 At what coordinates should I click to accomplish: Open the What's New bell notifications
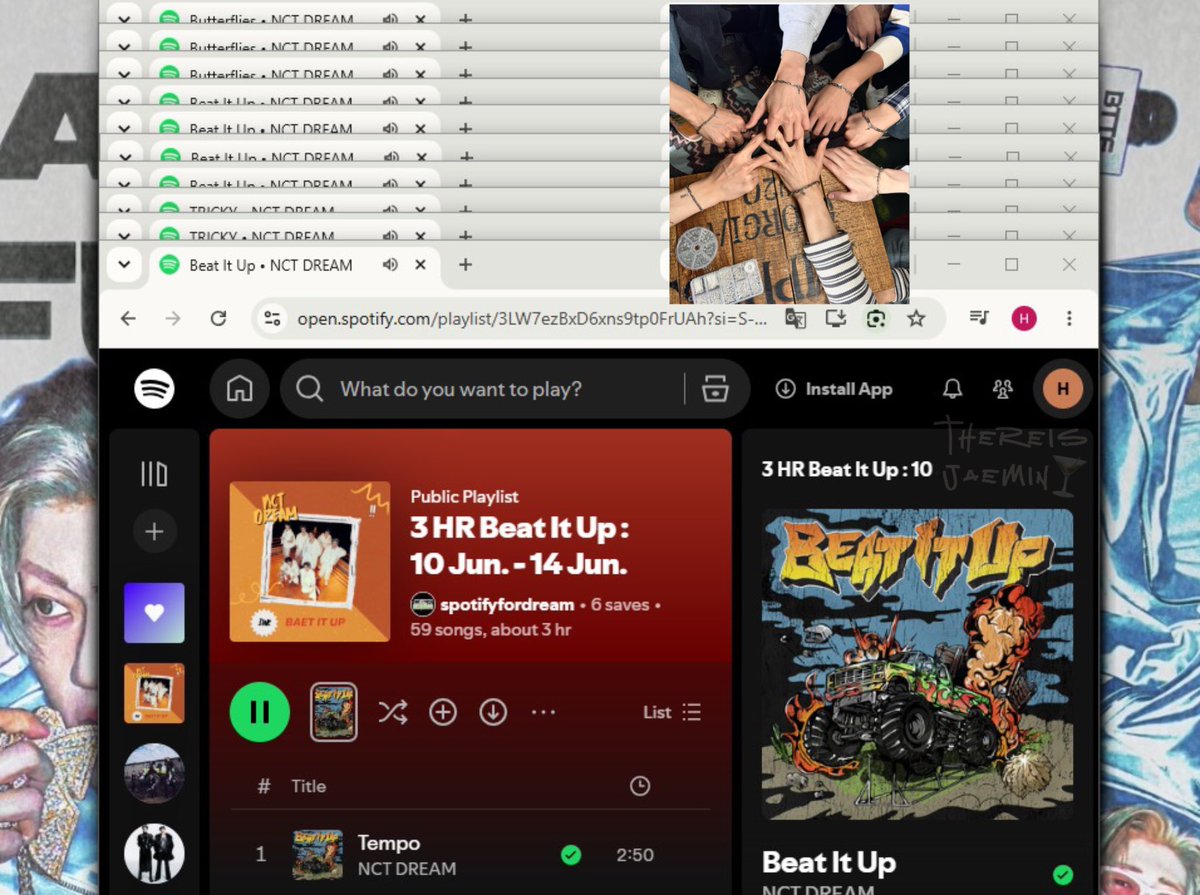coord(953,389)
